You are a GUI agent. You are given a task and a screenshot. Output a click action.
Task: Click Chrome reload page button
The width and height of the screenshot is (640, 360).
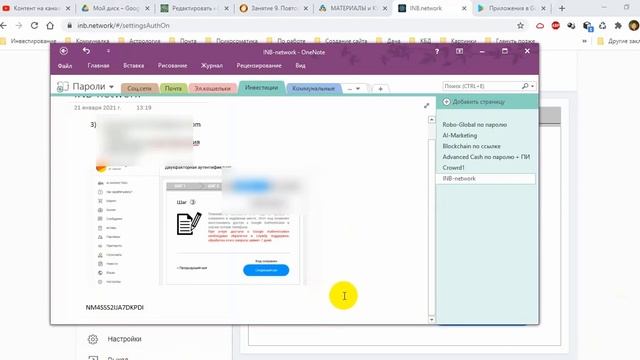click(x=34, y=25)
